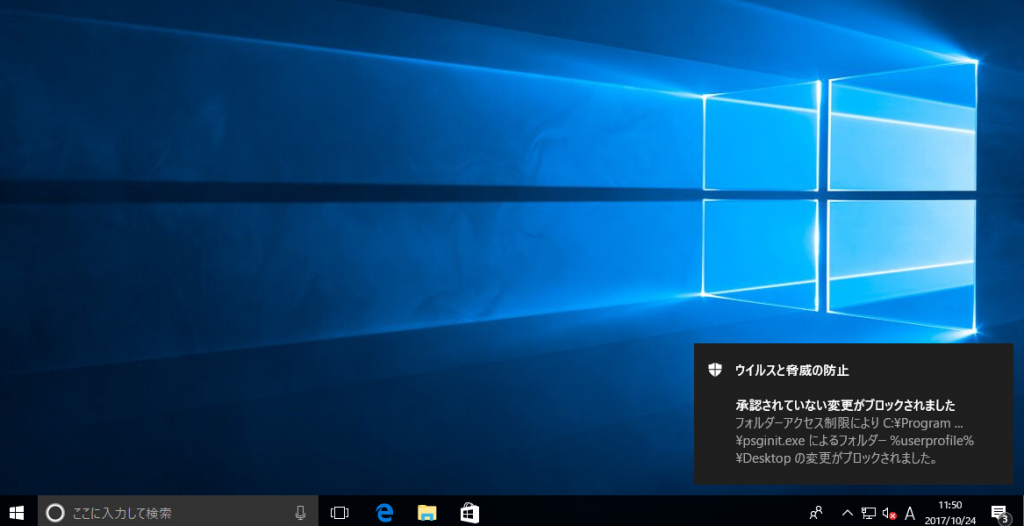
Task: Open the Action Center notifications icon
Action: tap(999, 513)
